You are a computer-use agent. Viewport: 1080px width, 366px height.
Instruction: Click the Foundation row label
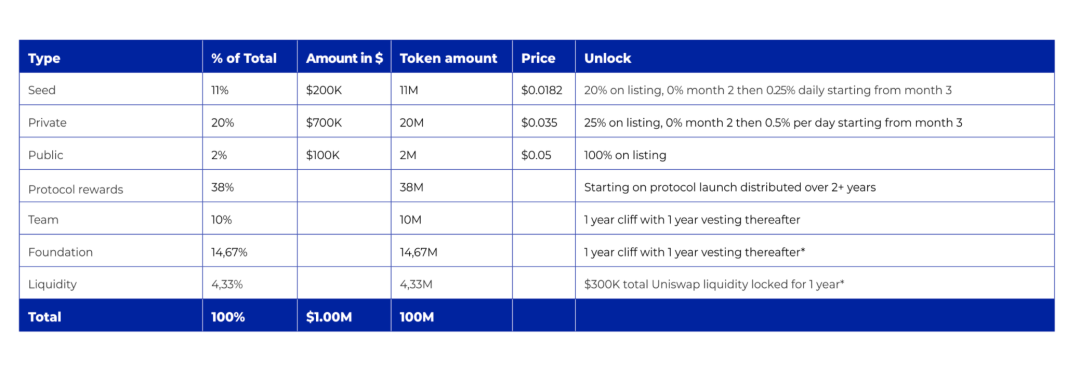click(60, 252)
